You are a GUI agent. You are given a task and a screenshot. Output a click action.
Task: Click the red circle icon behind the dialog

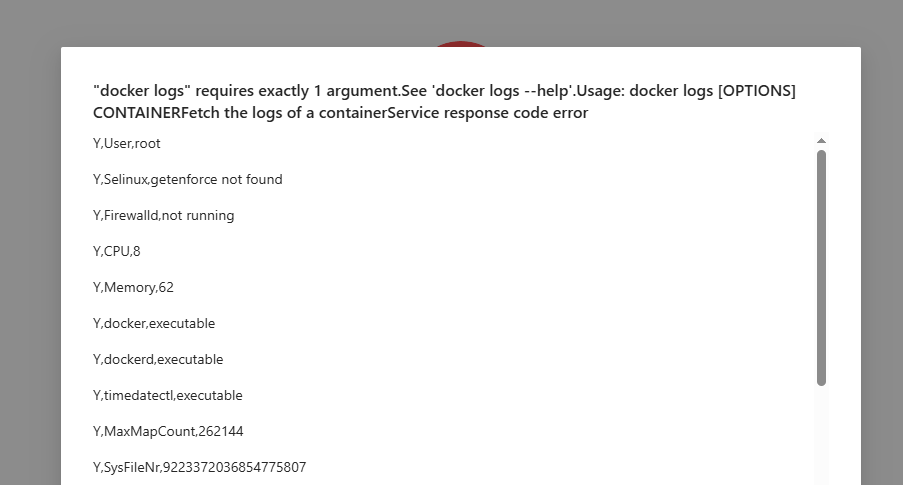click(460, 43)
